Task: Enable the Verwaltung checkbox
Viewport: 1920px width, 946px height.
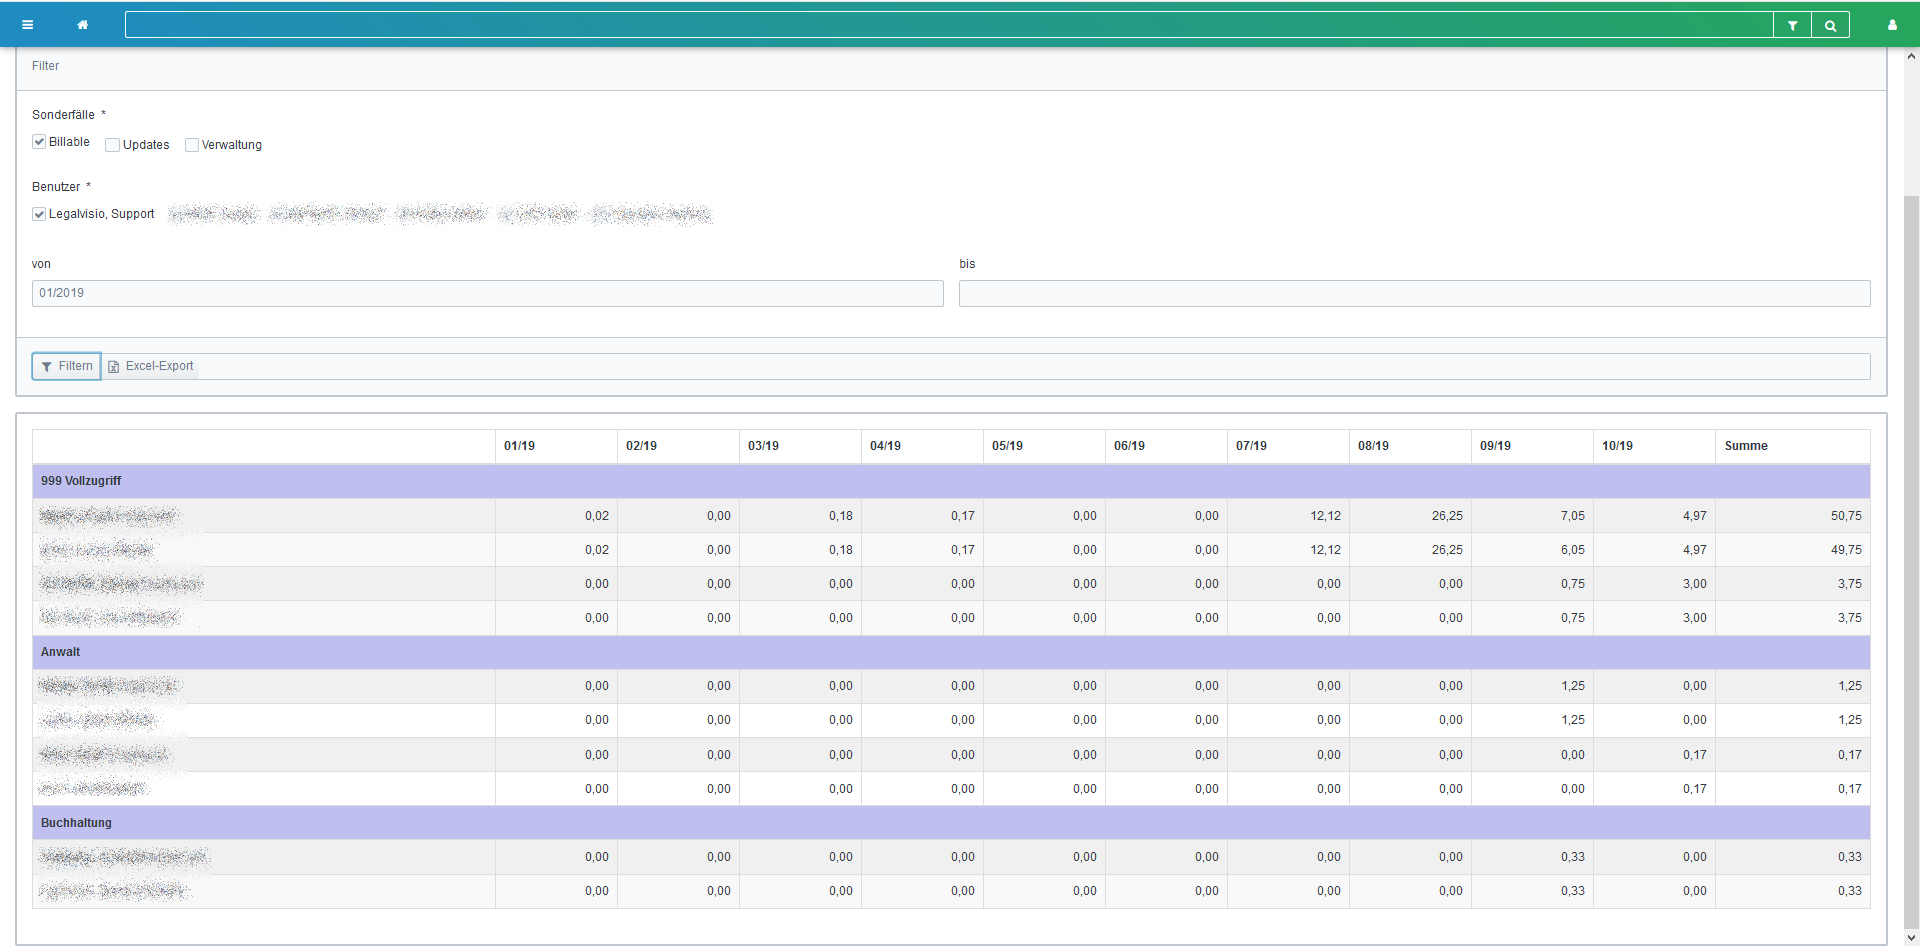Action: 192,145
